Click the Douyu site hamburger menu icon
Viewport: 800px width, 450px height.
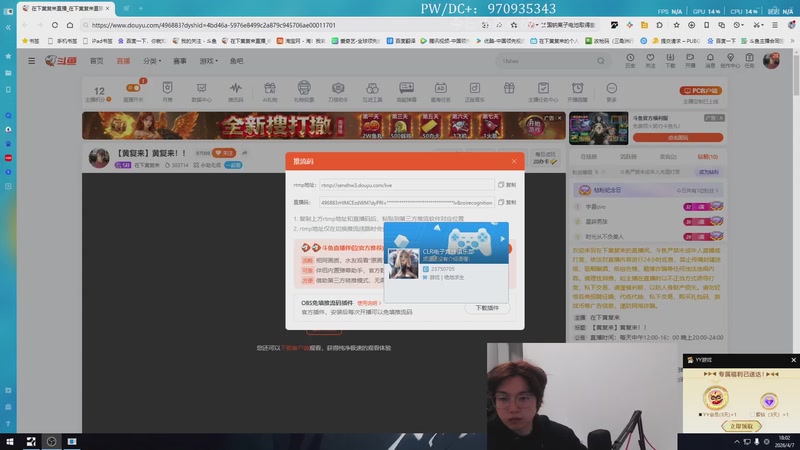coord(32,61)
